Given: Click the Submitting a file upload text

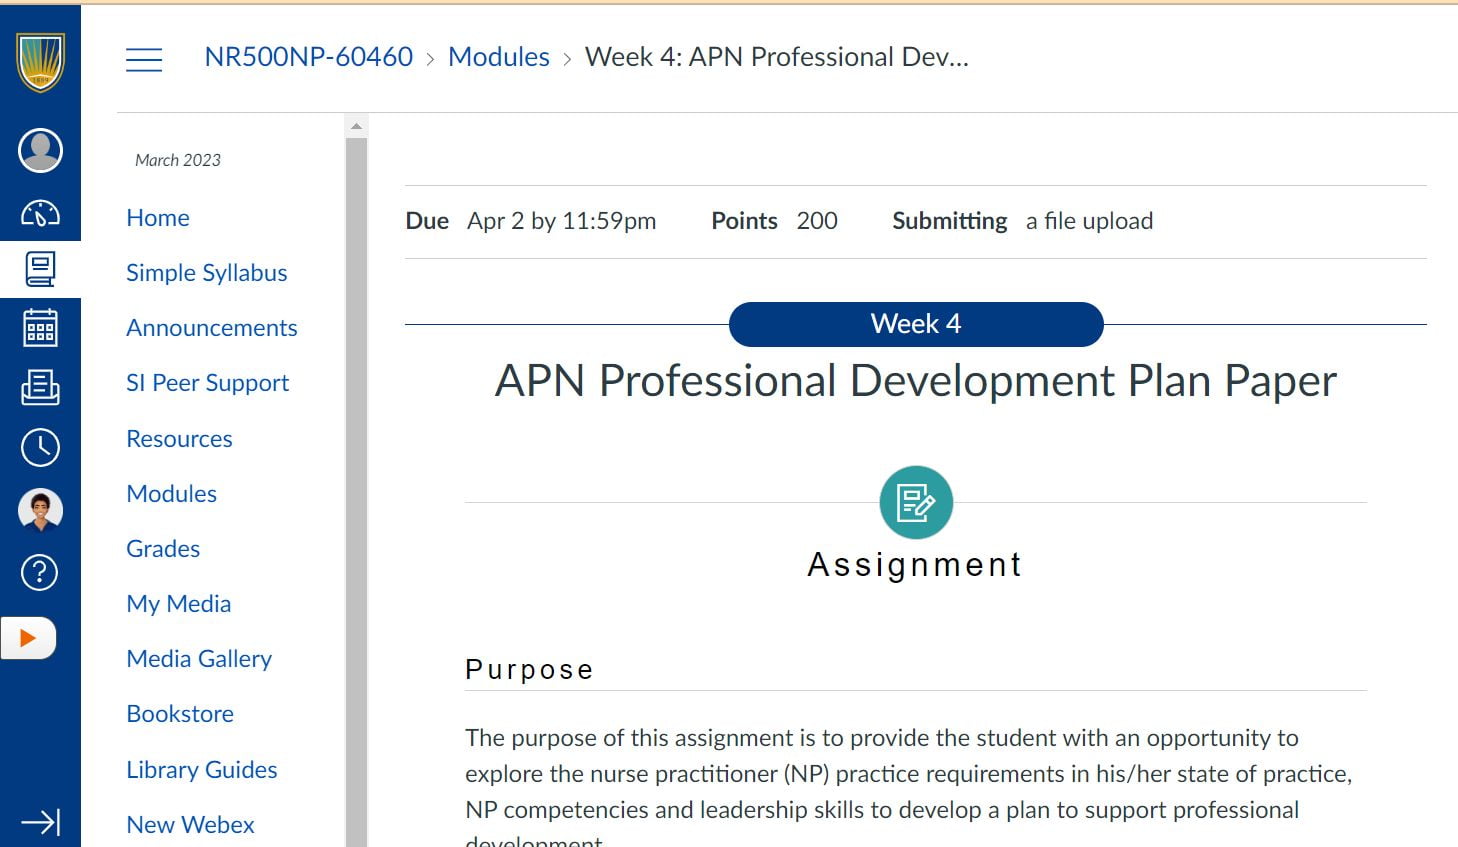Looking at the screenshot, I should tap(1023, 221).
